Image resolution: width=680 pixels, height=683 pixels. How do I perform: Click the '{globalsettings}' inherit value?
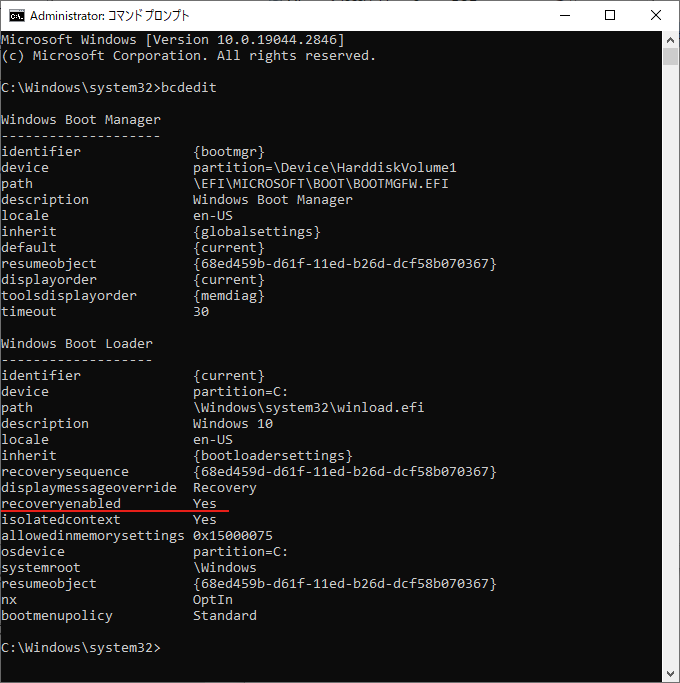click(257, 232)
